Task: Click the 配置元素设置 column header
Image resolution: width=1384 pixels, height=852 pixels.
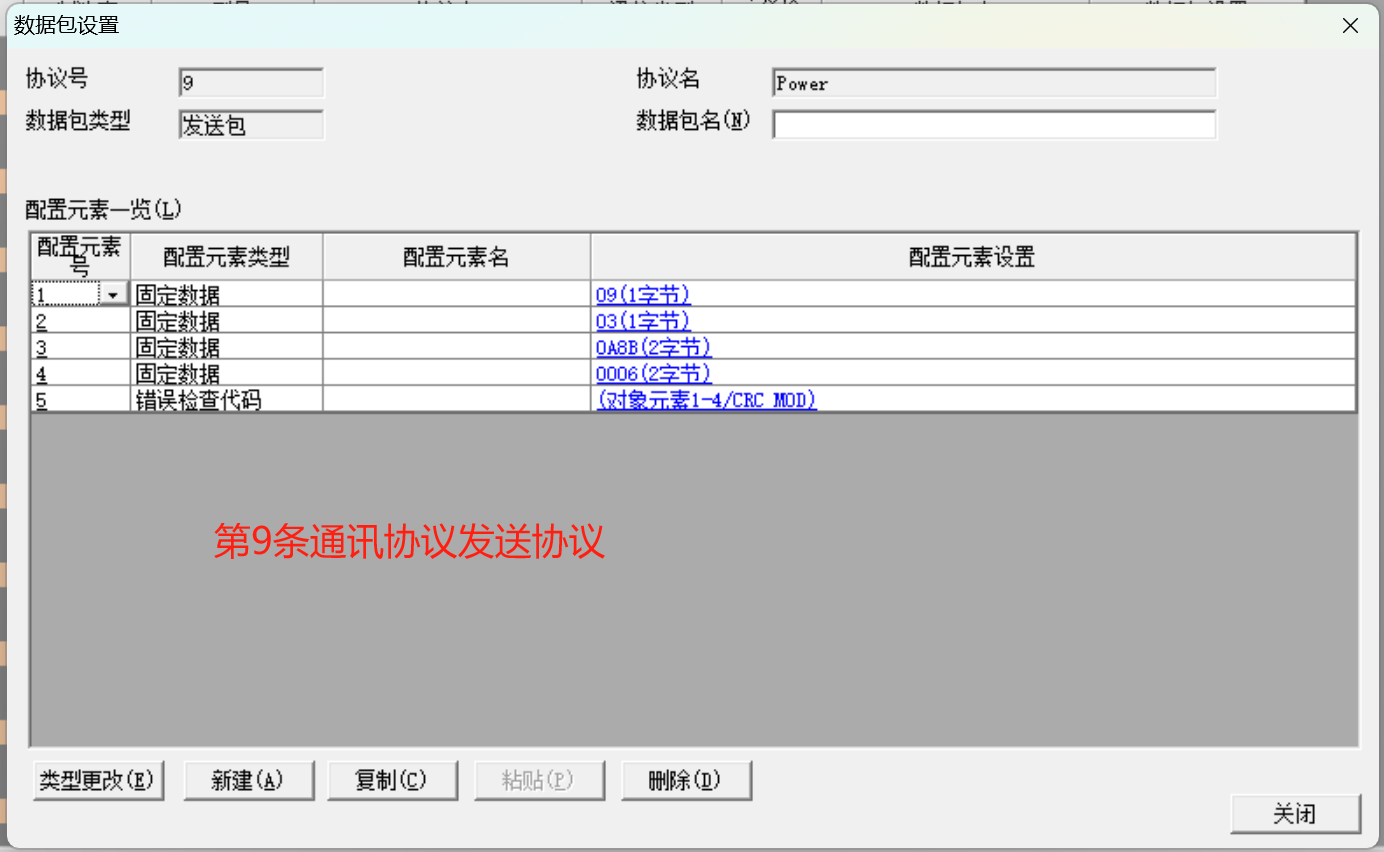Action: point(972,257)
